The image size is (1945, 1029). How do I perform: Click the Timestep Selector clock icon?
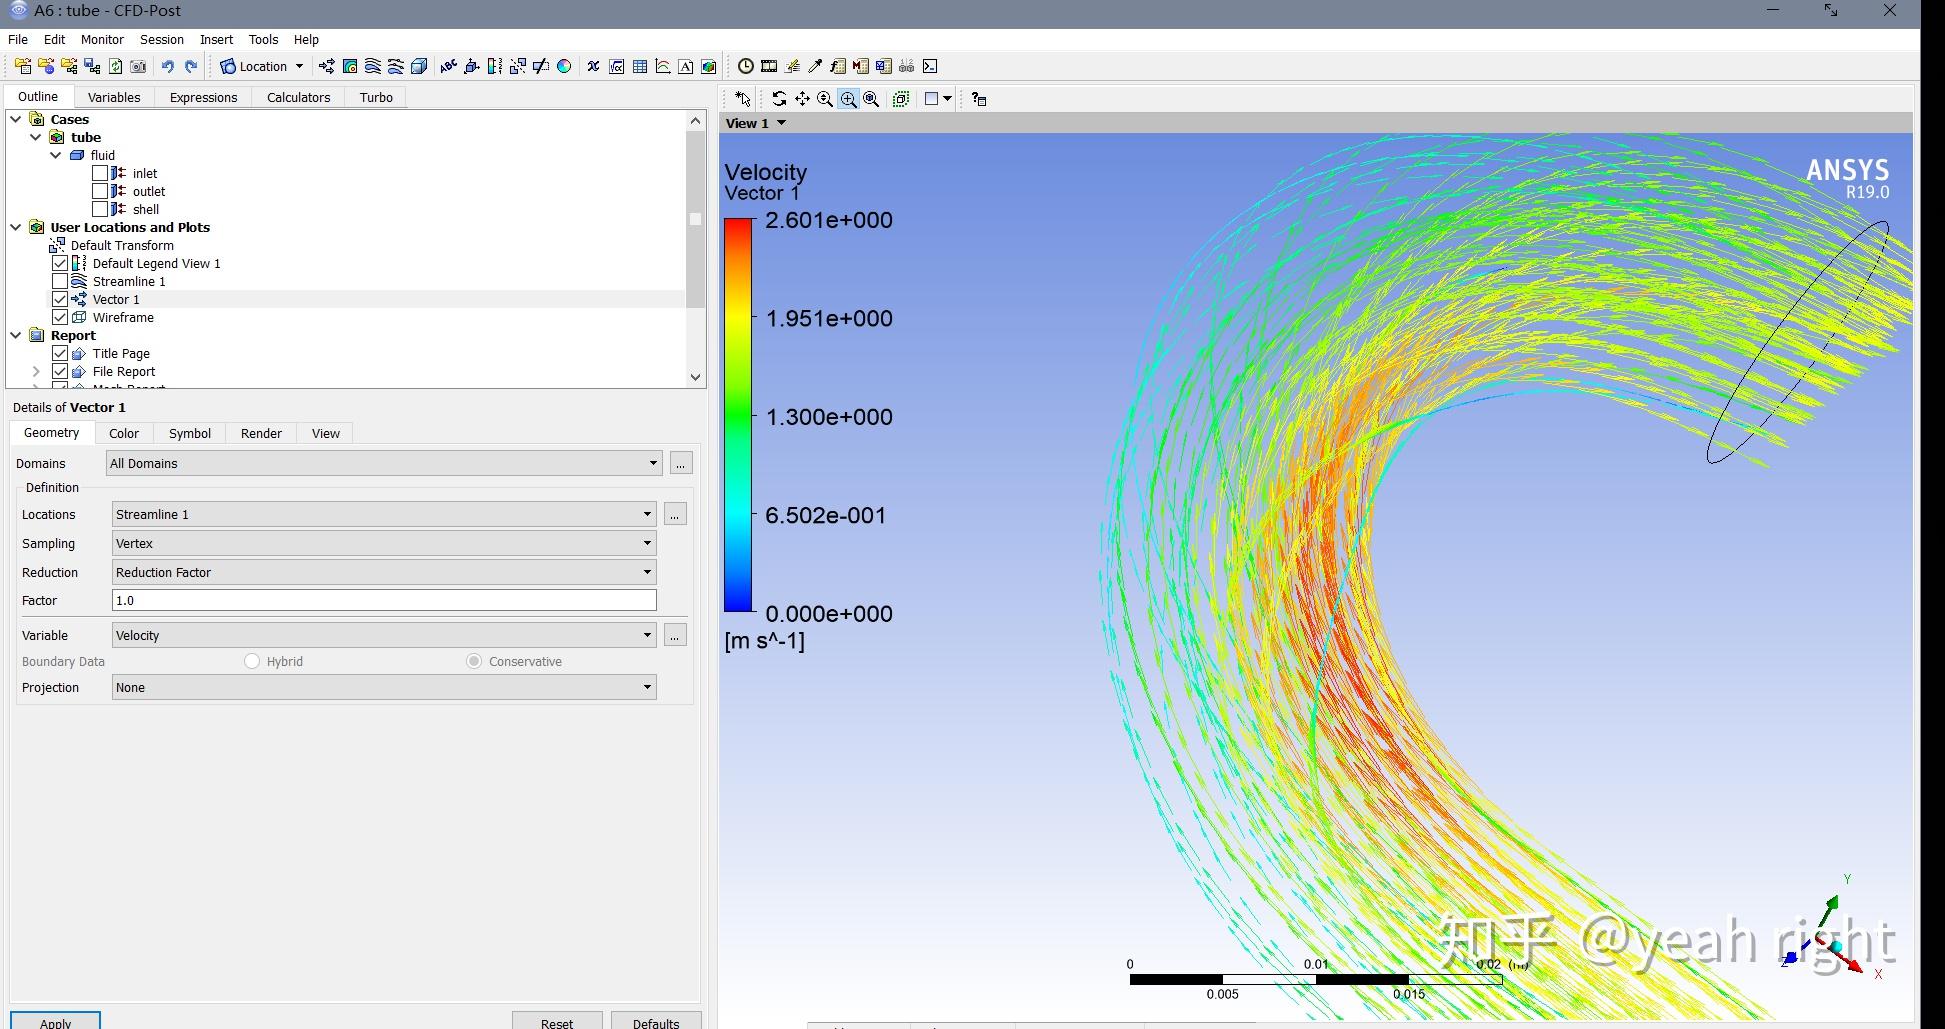tap(746, 67)
